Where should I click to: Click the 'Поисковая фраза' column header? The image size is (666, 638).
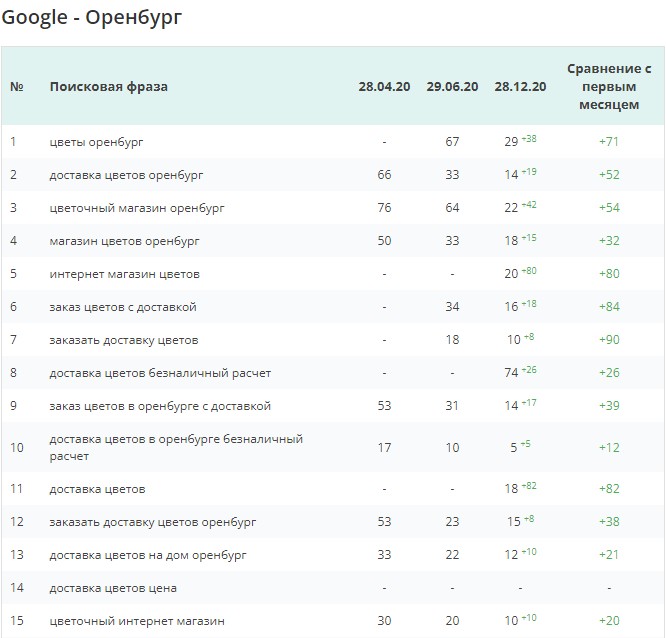coord(109,87)
